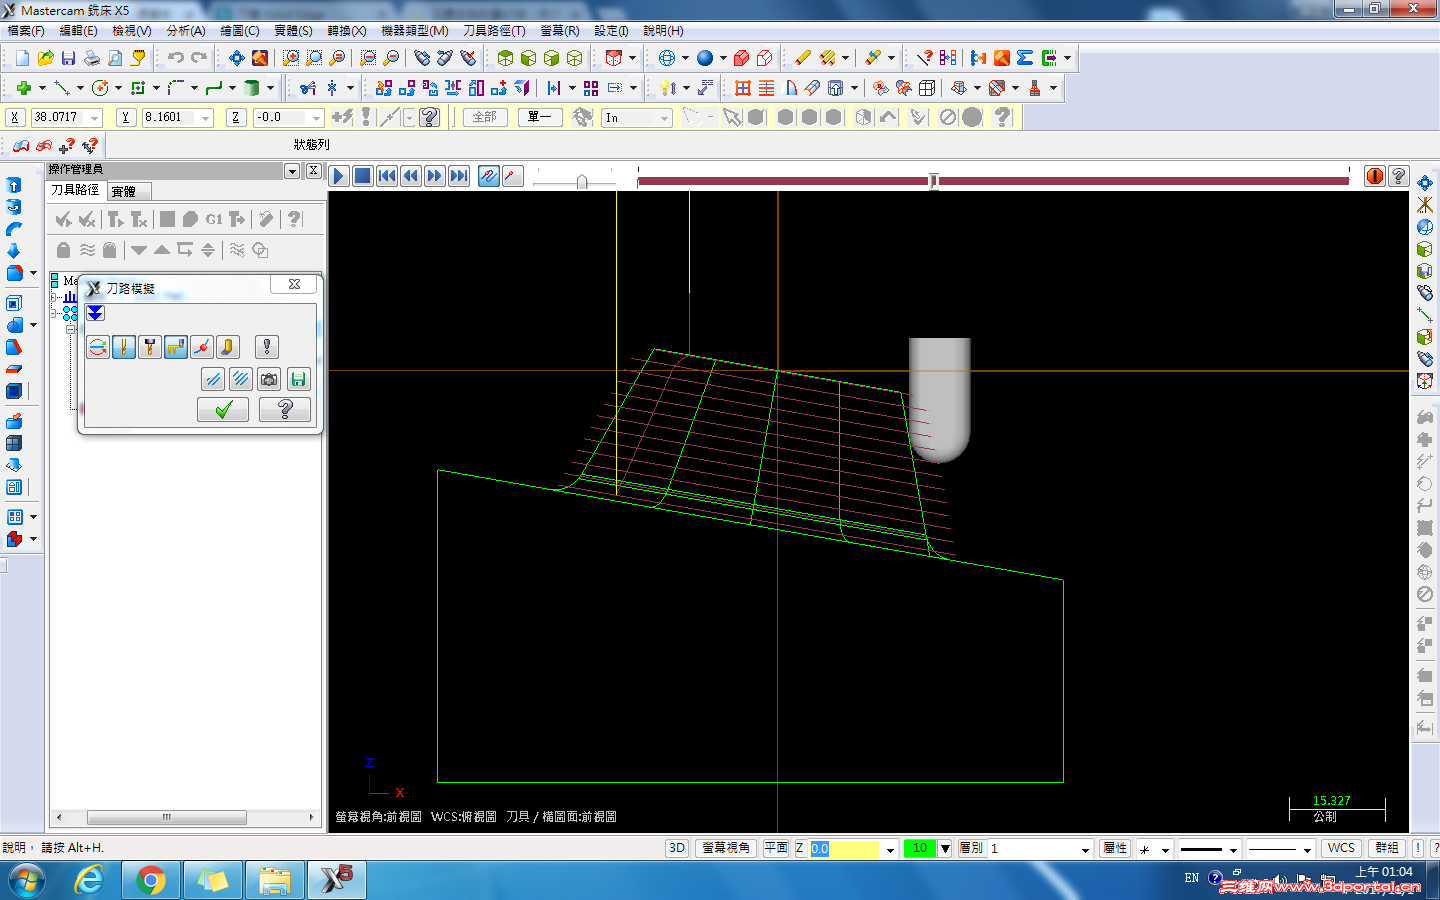
Task: Expand the backplot dialog with double chevron
Action: pos(95,313)
